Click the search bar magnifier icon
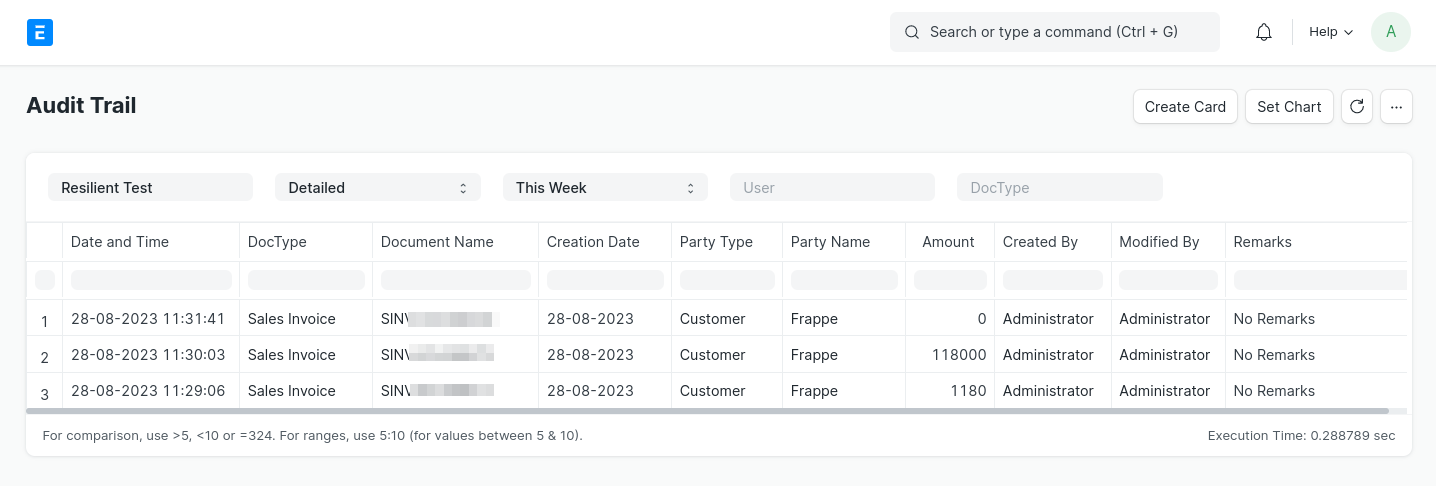 912,32
